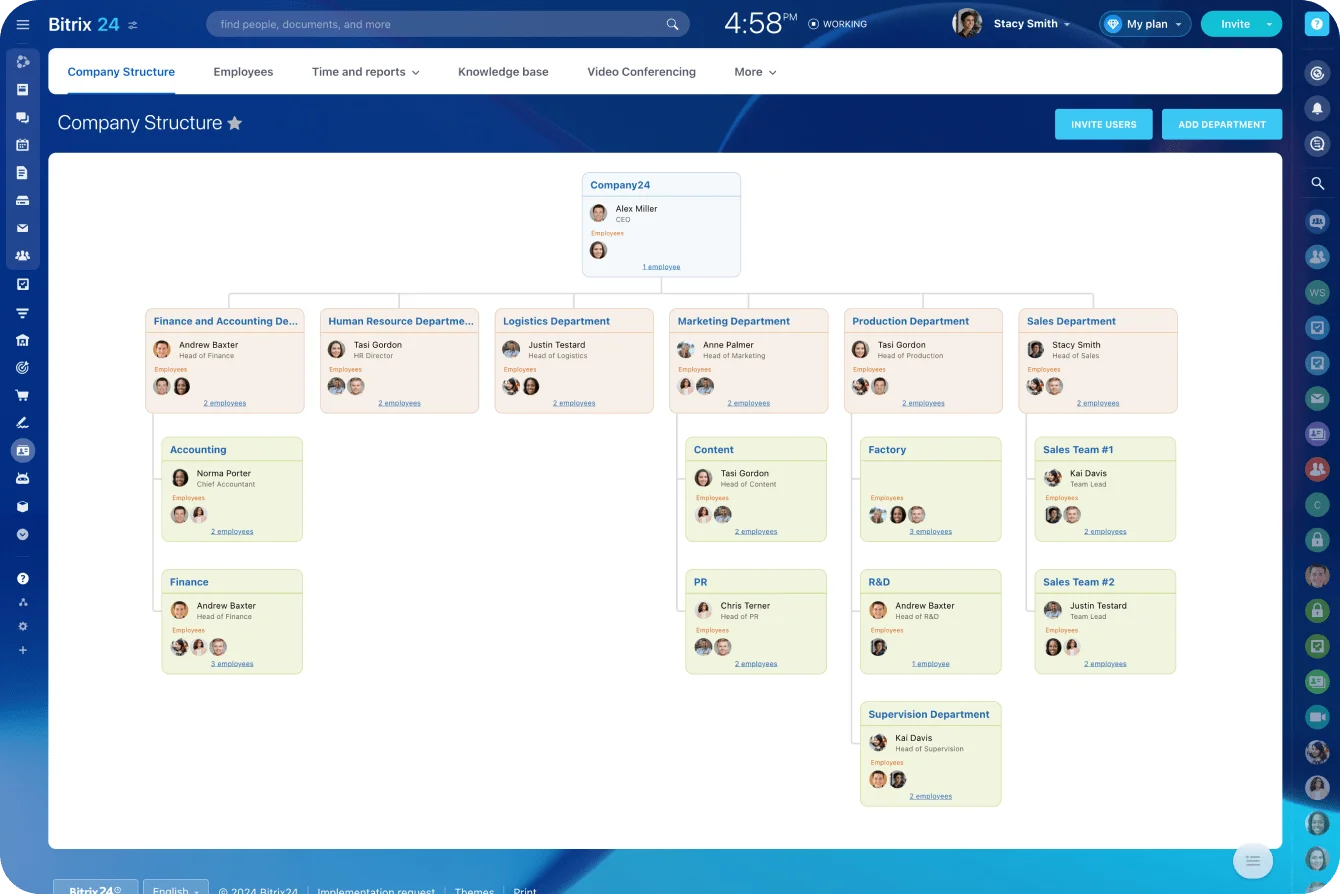
Task: Click Norma Porter's name in Accounting card
Action: [x=224, y=474]
